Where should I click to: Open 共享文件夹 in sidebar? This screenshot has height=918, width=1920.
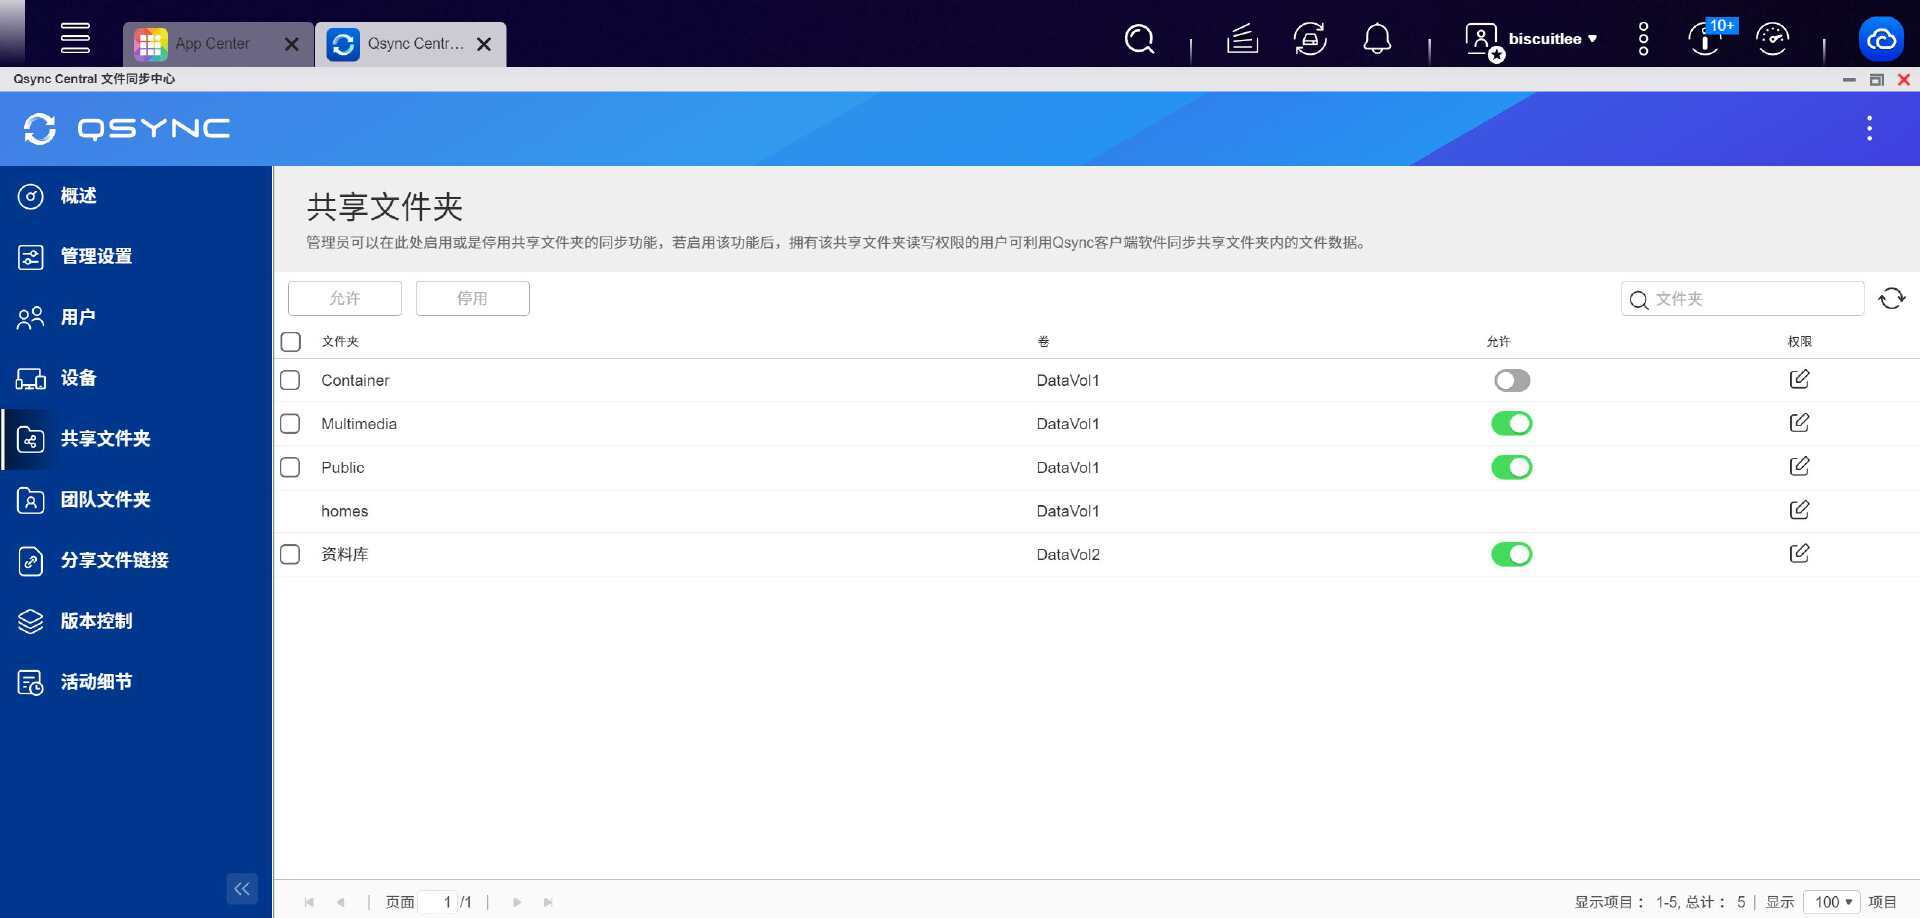(136, 439)
